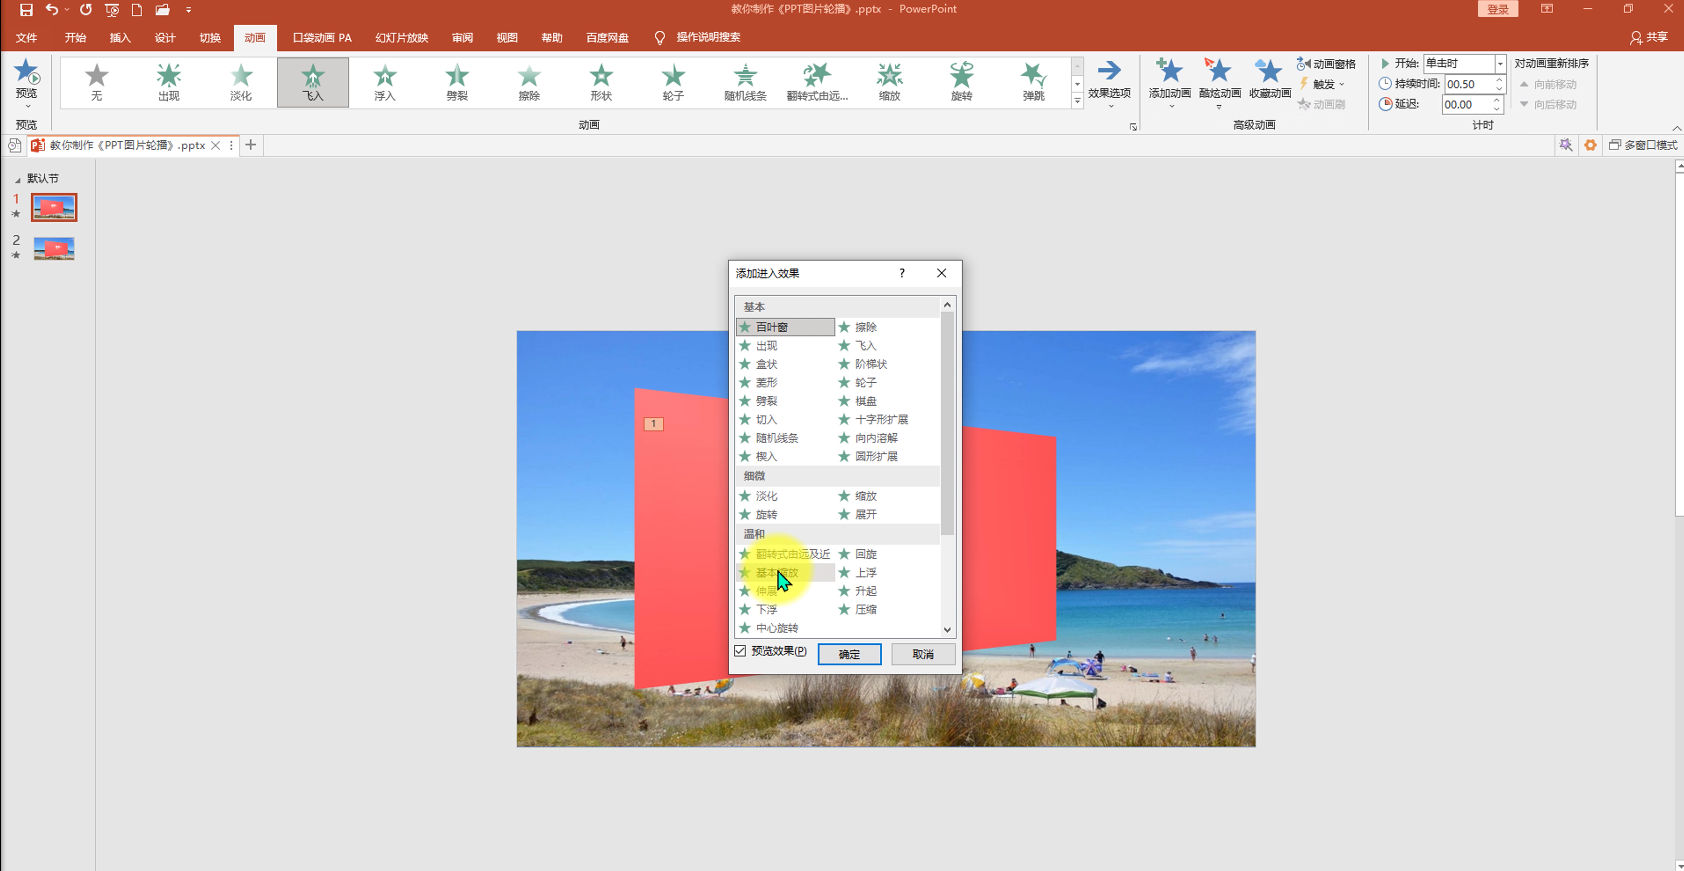Open 效果选项 effect options
This screenshot has width=1684, height=871.
click(1109, 82)
